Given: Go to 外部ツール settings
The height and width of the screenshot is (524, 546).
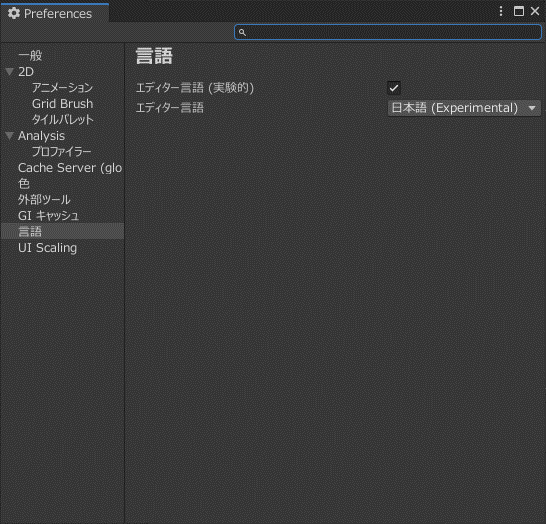Looking at the screenshot, I should click(44, 200).
